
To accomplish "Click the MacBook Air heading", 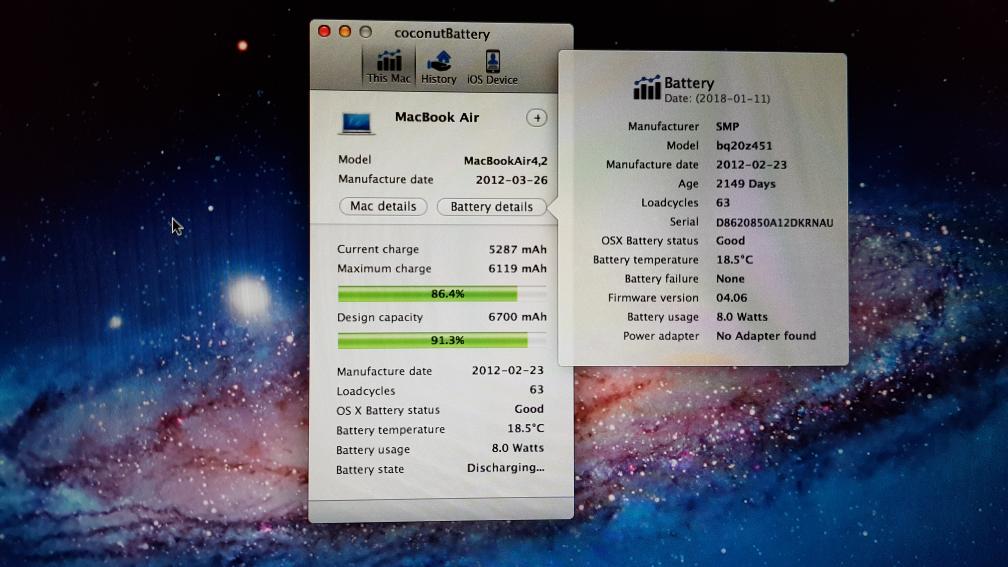I will [x=436, y=117].
